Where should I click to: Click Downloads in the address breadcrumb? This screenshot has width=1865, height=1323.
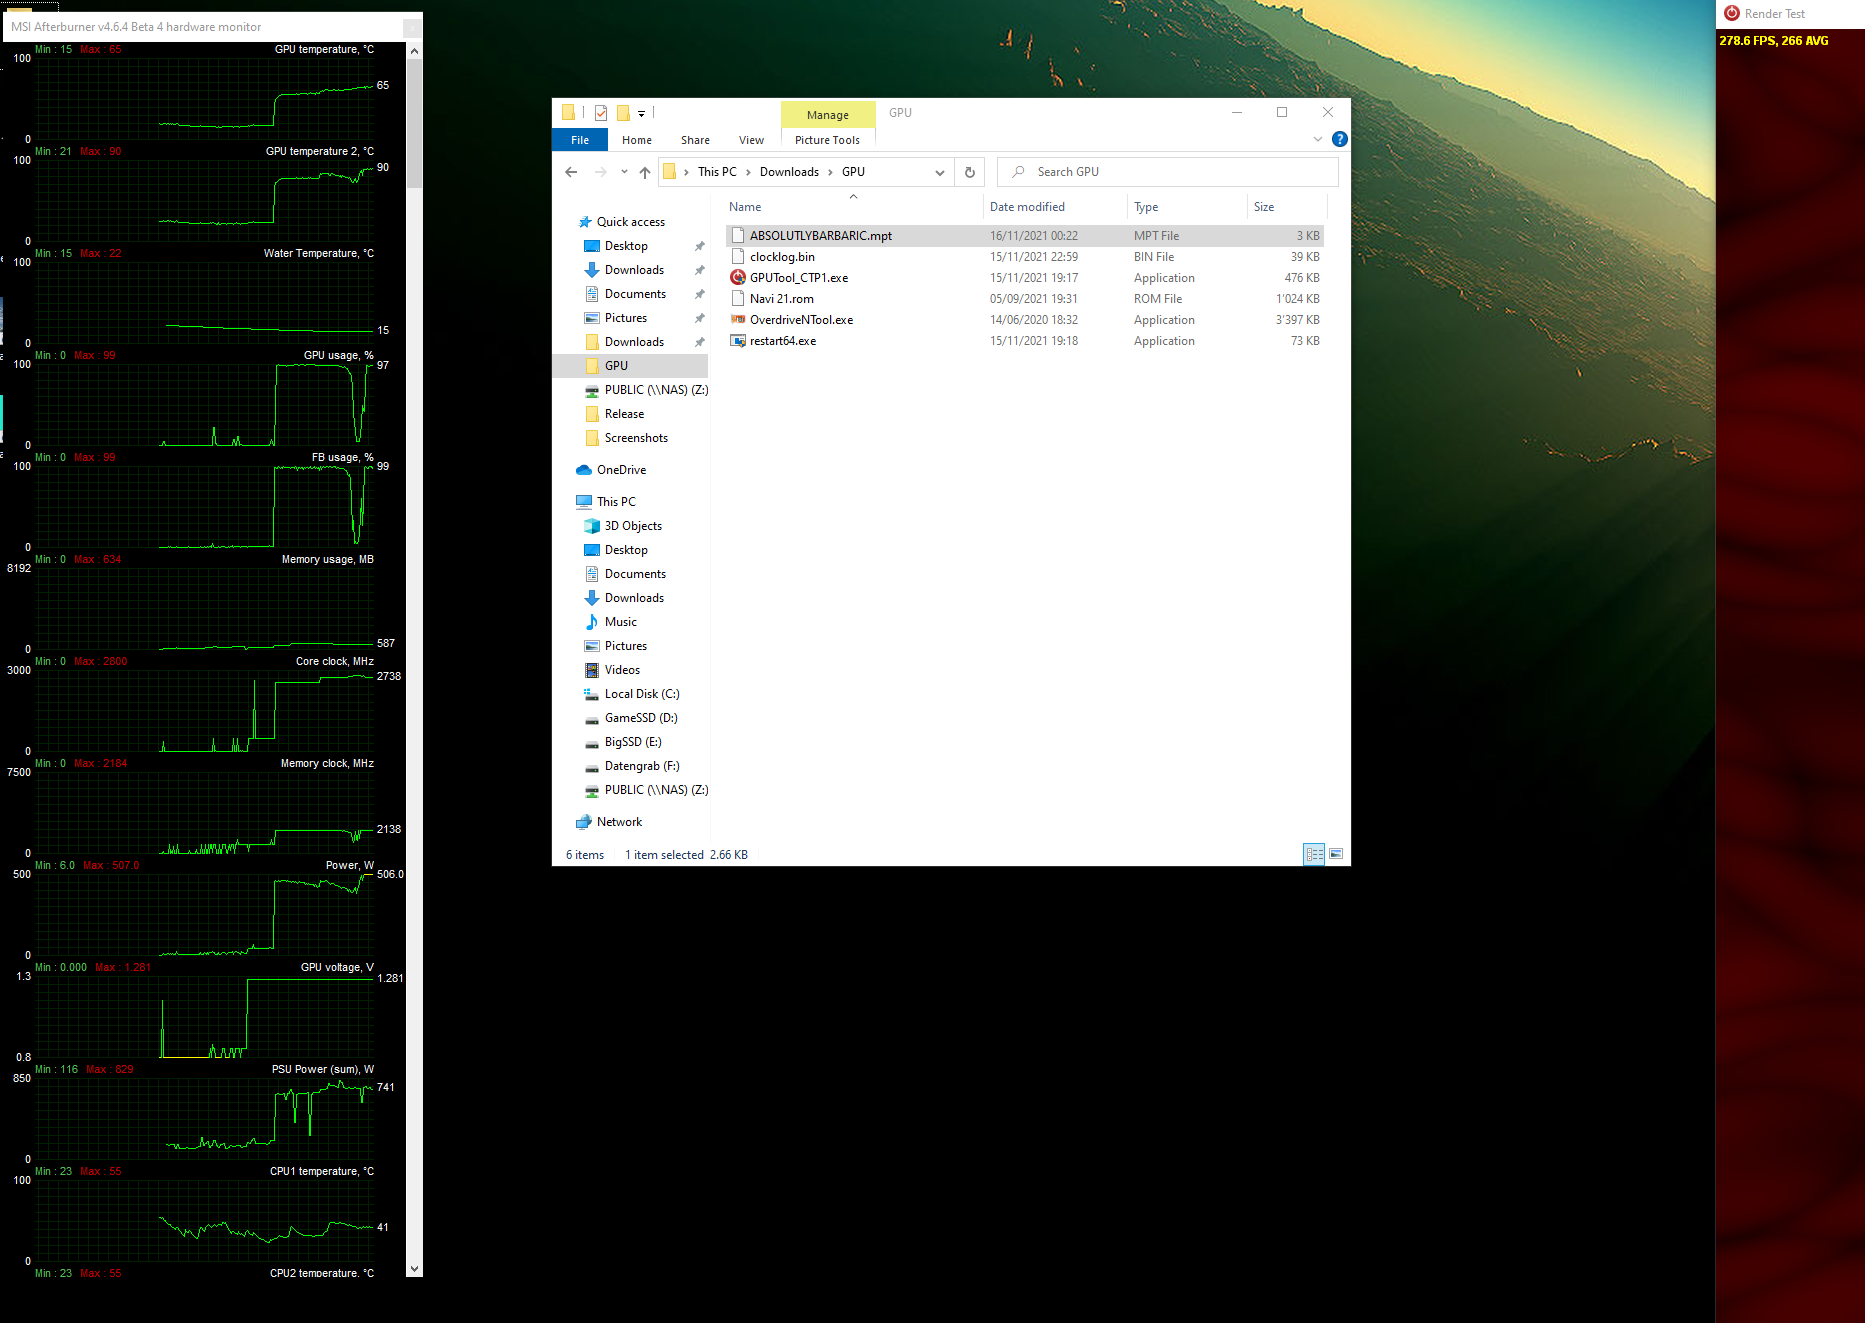click(789, 172)
